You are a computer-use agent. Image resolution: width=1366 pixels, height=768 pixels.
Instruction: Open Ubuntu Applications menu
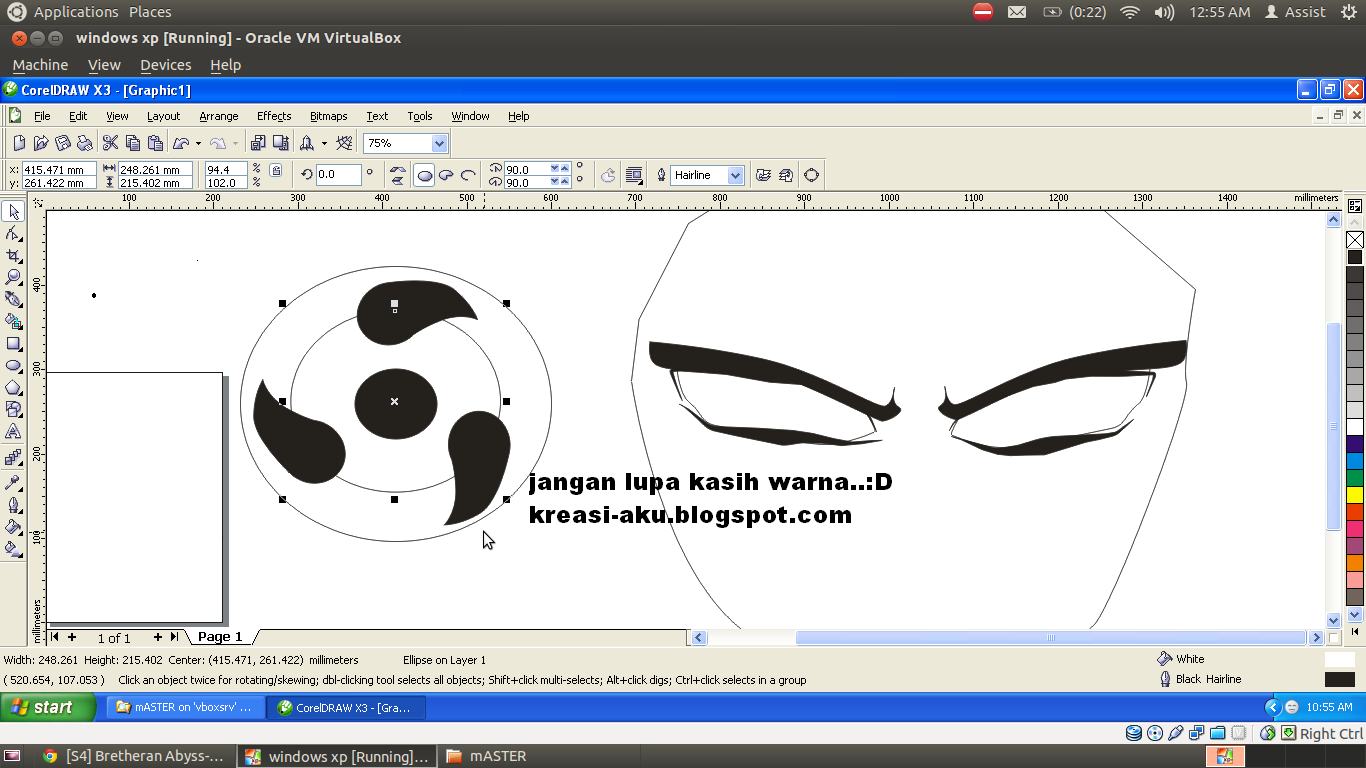[x=76, y=12]
